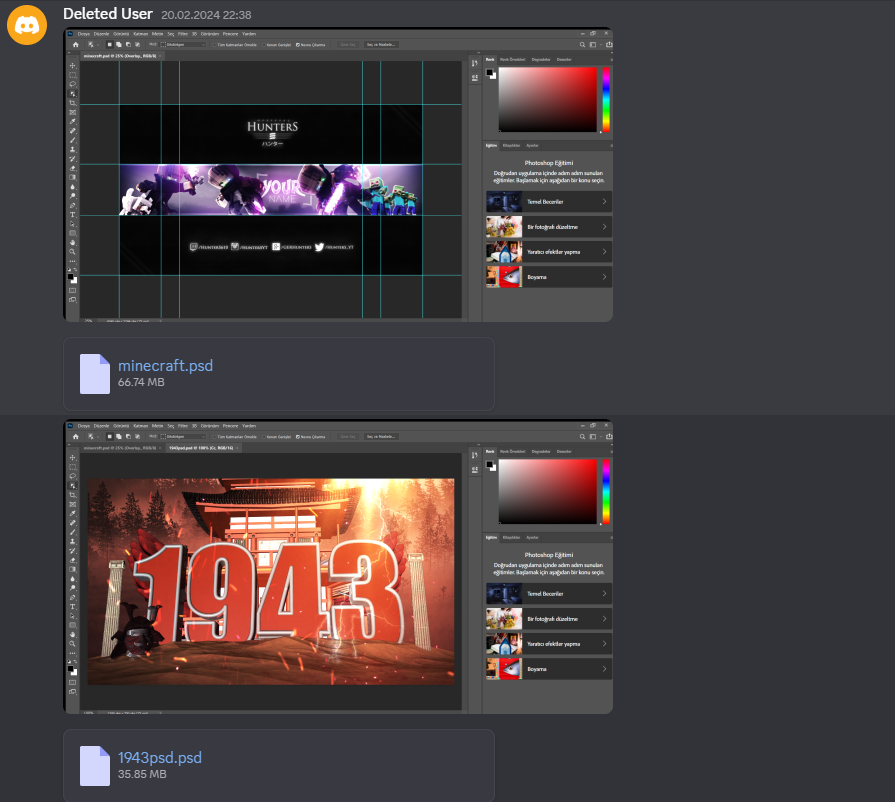Switch to Kitaplıklar tab in the 1943 screenshot
895x802 pixels.
[511, 538]
